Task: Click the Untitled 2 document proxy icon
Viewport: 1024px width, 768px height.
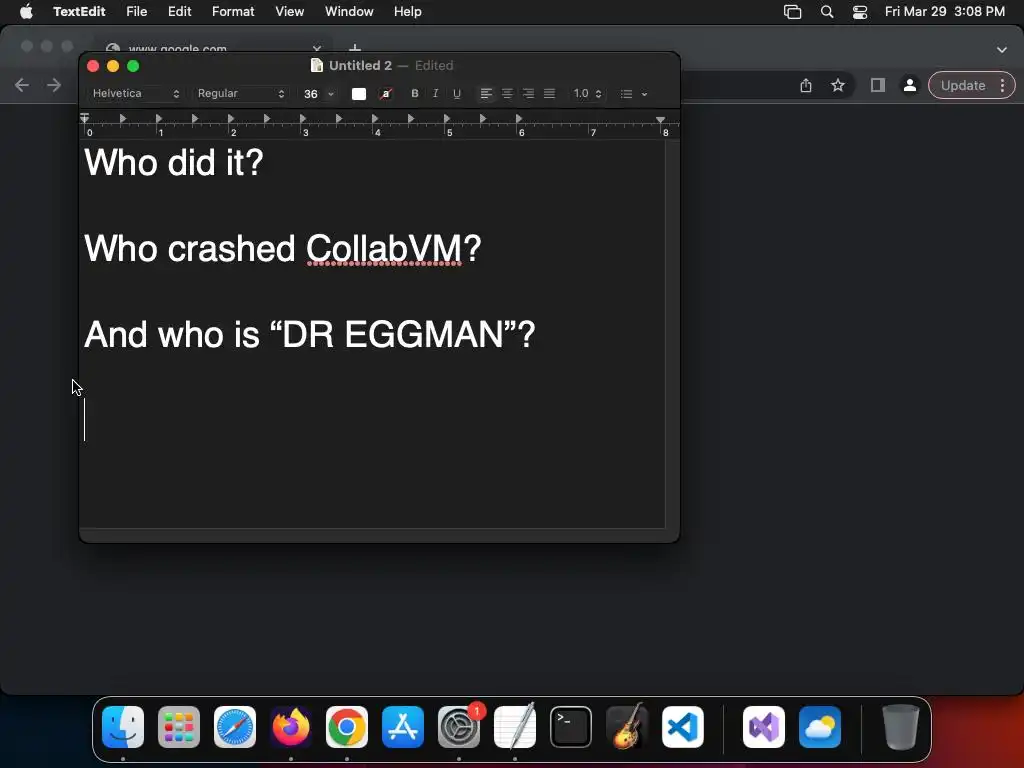Action: [317, 65]
